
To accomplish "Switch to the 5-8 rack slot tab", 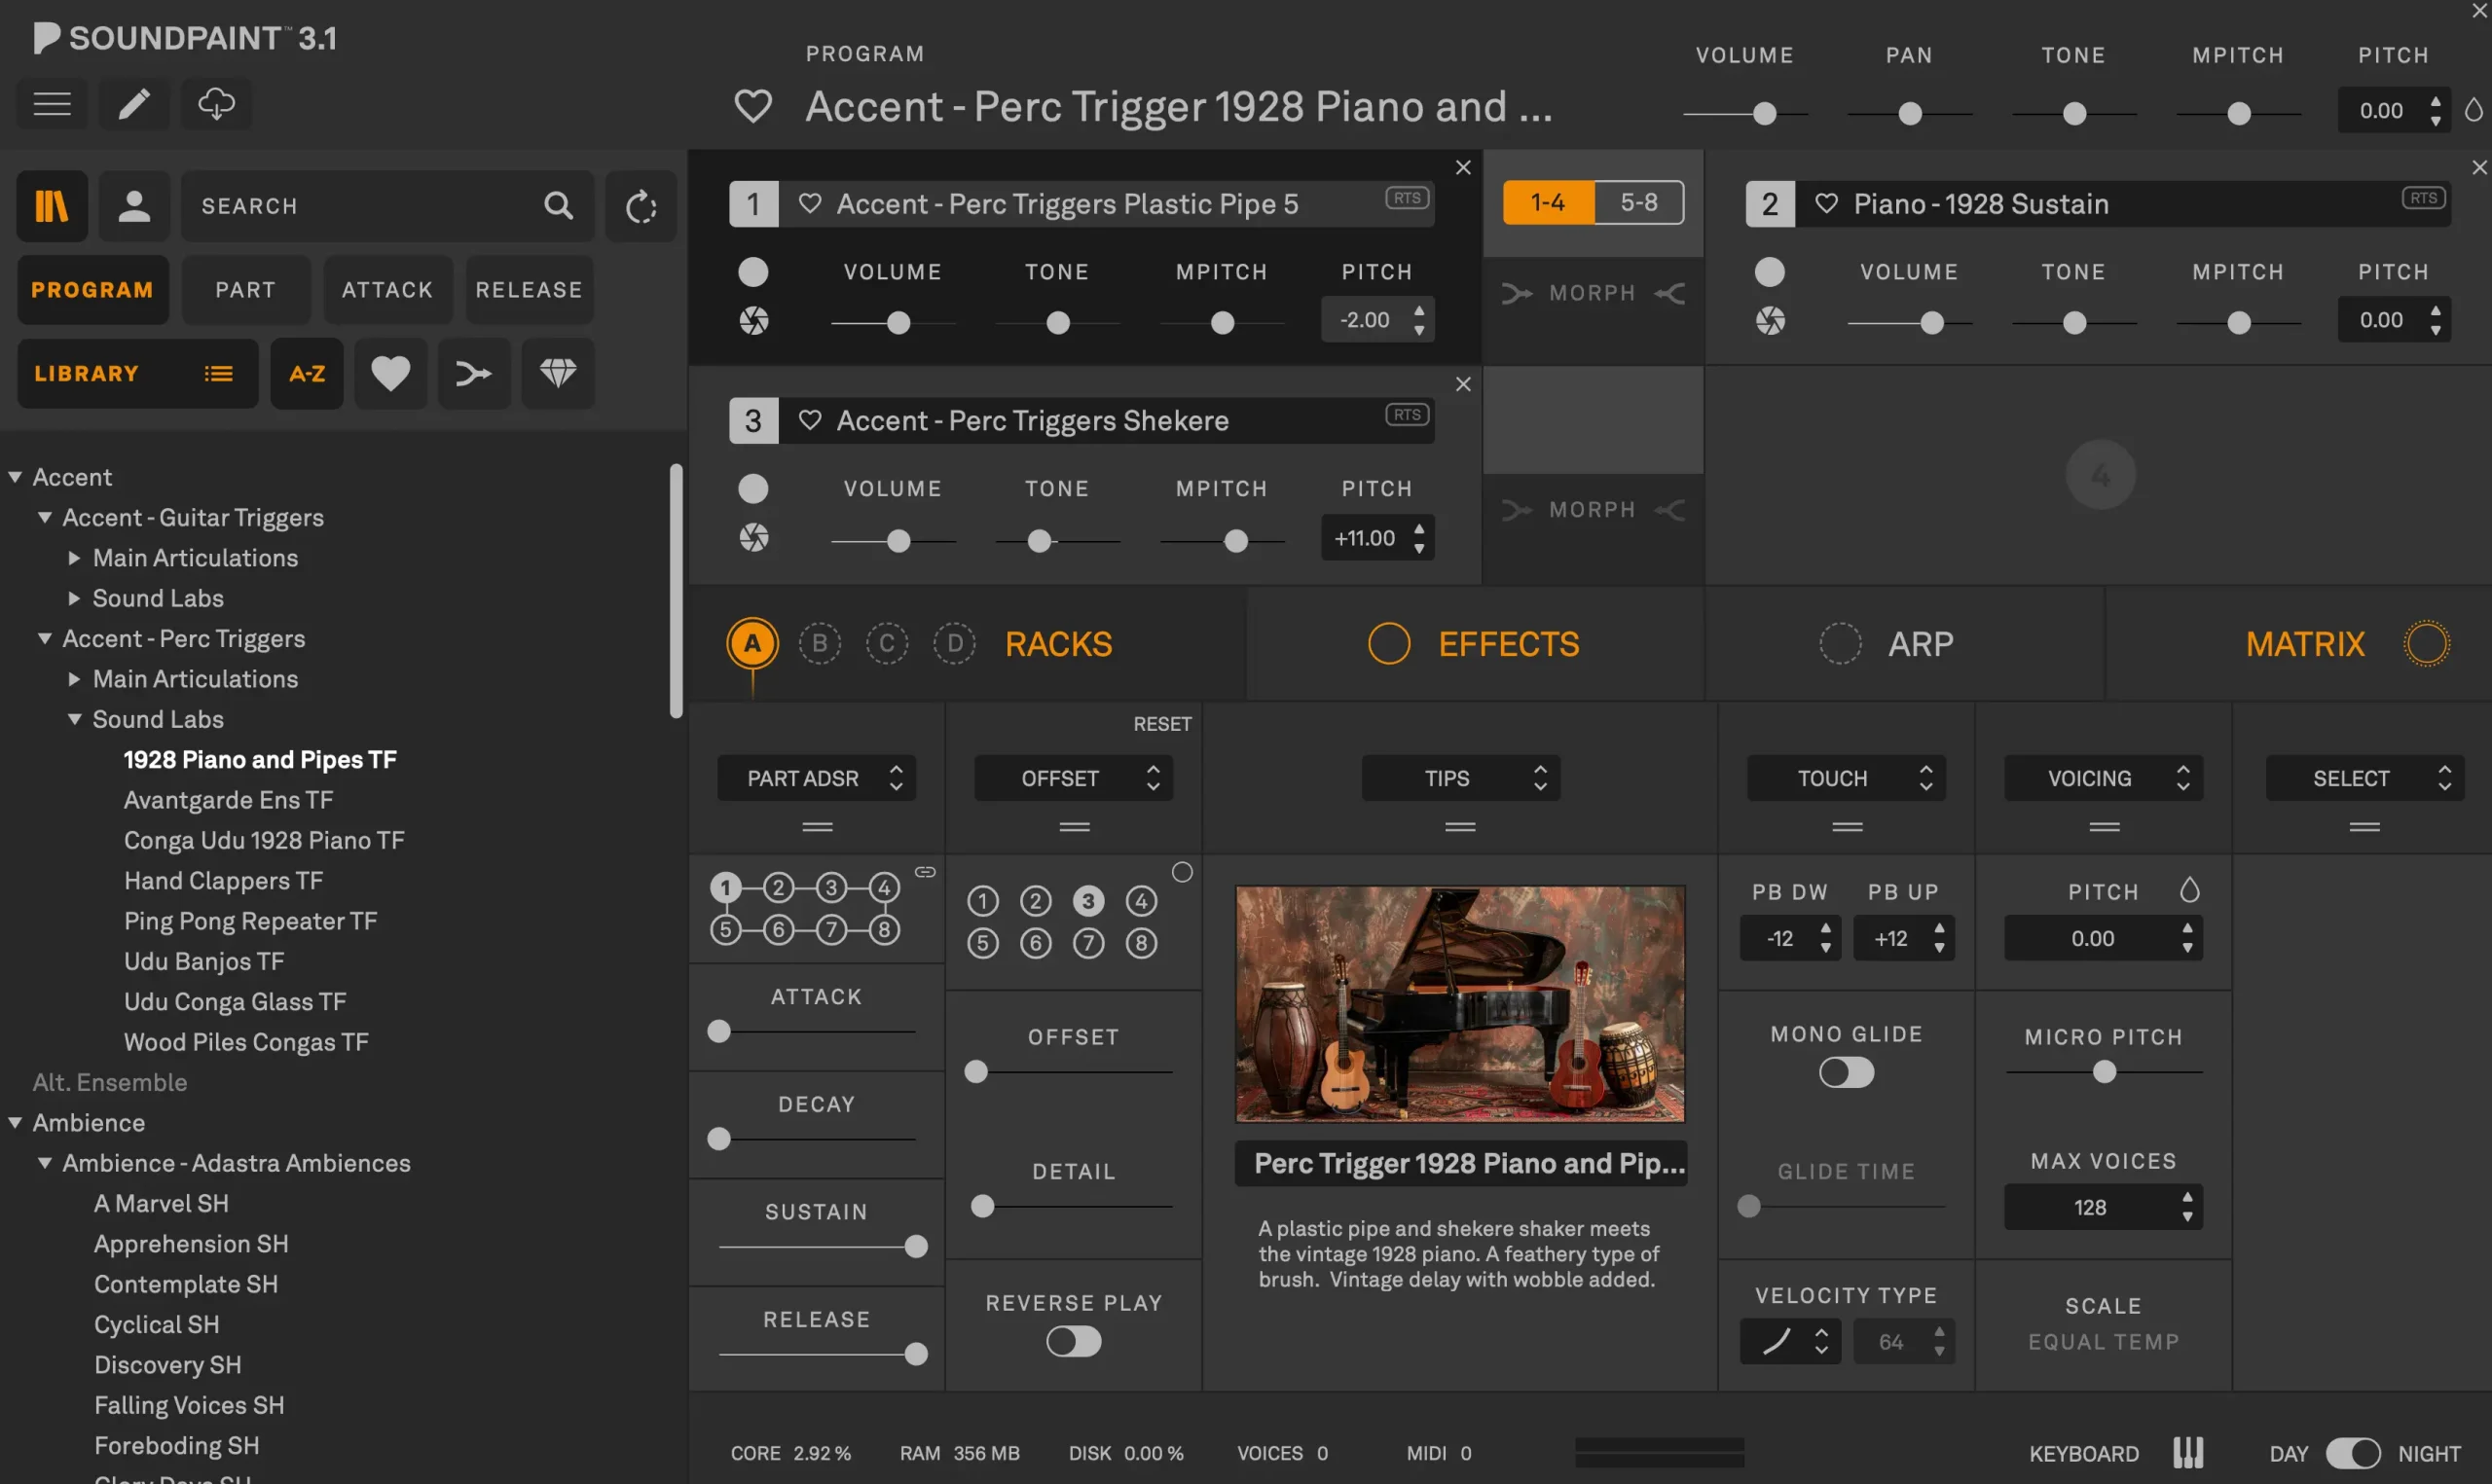I will tap(1638, 201).
